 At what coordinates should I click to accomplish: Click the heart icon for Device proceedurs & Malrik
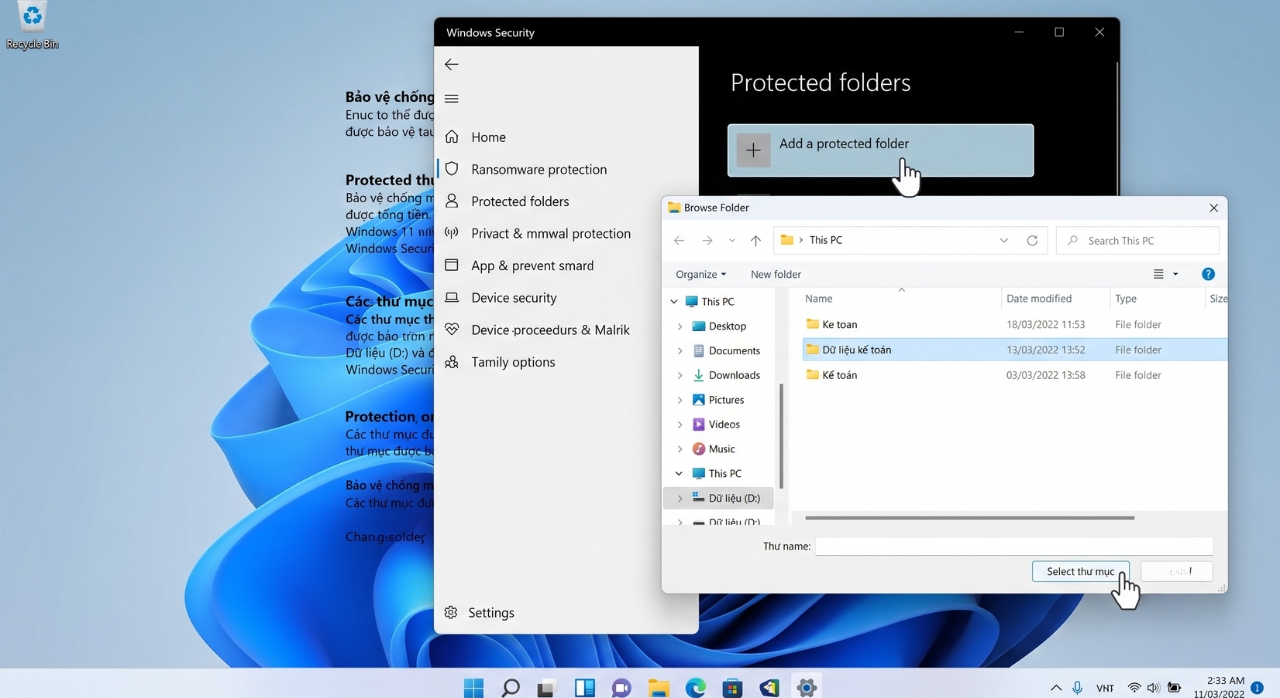tap(451, 329)
